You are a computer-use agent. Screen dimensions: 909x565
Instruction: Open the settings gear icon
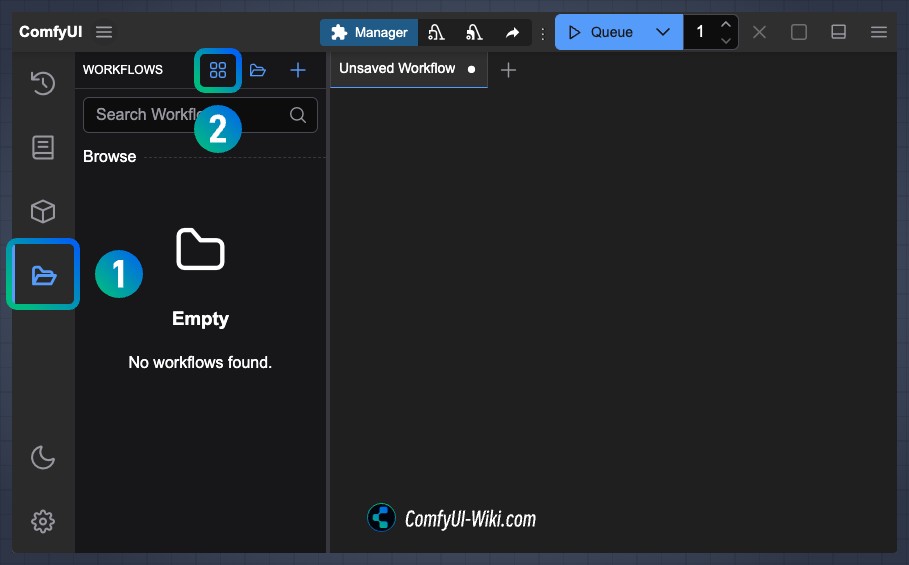click(x=43, y=522)
